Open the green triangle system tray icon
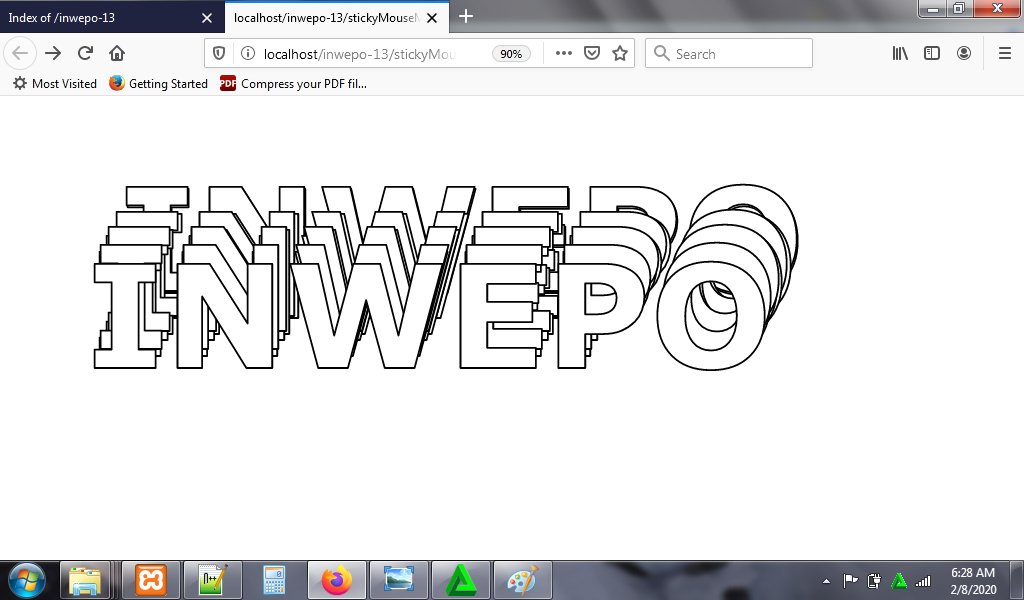This screenshot has height=600, width=1024. click(899, 580)
